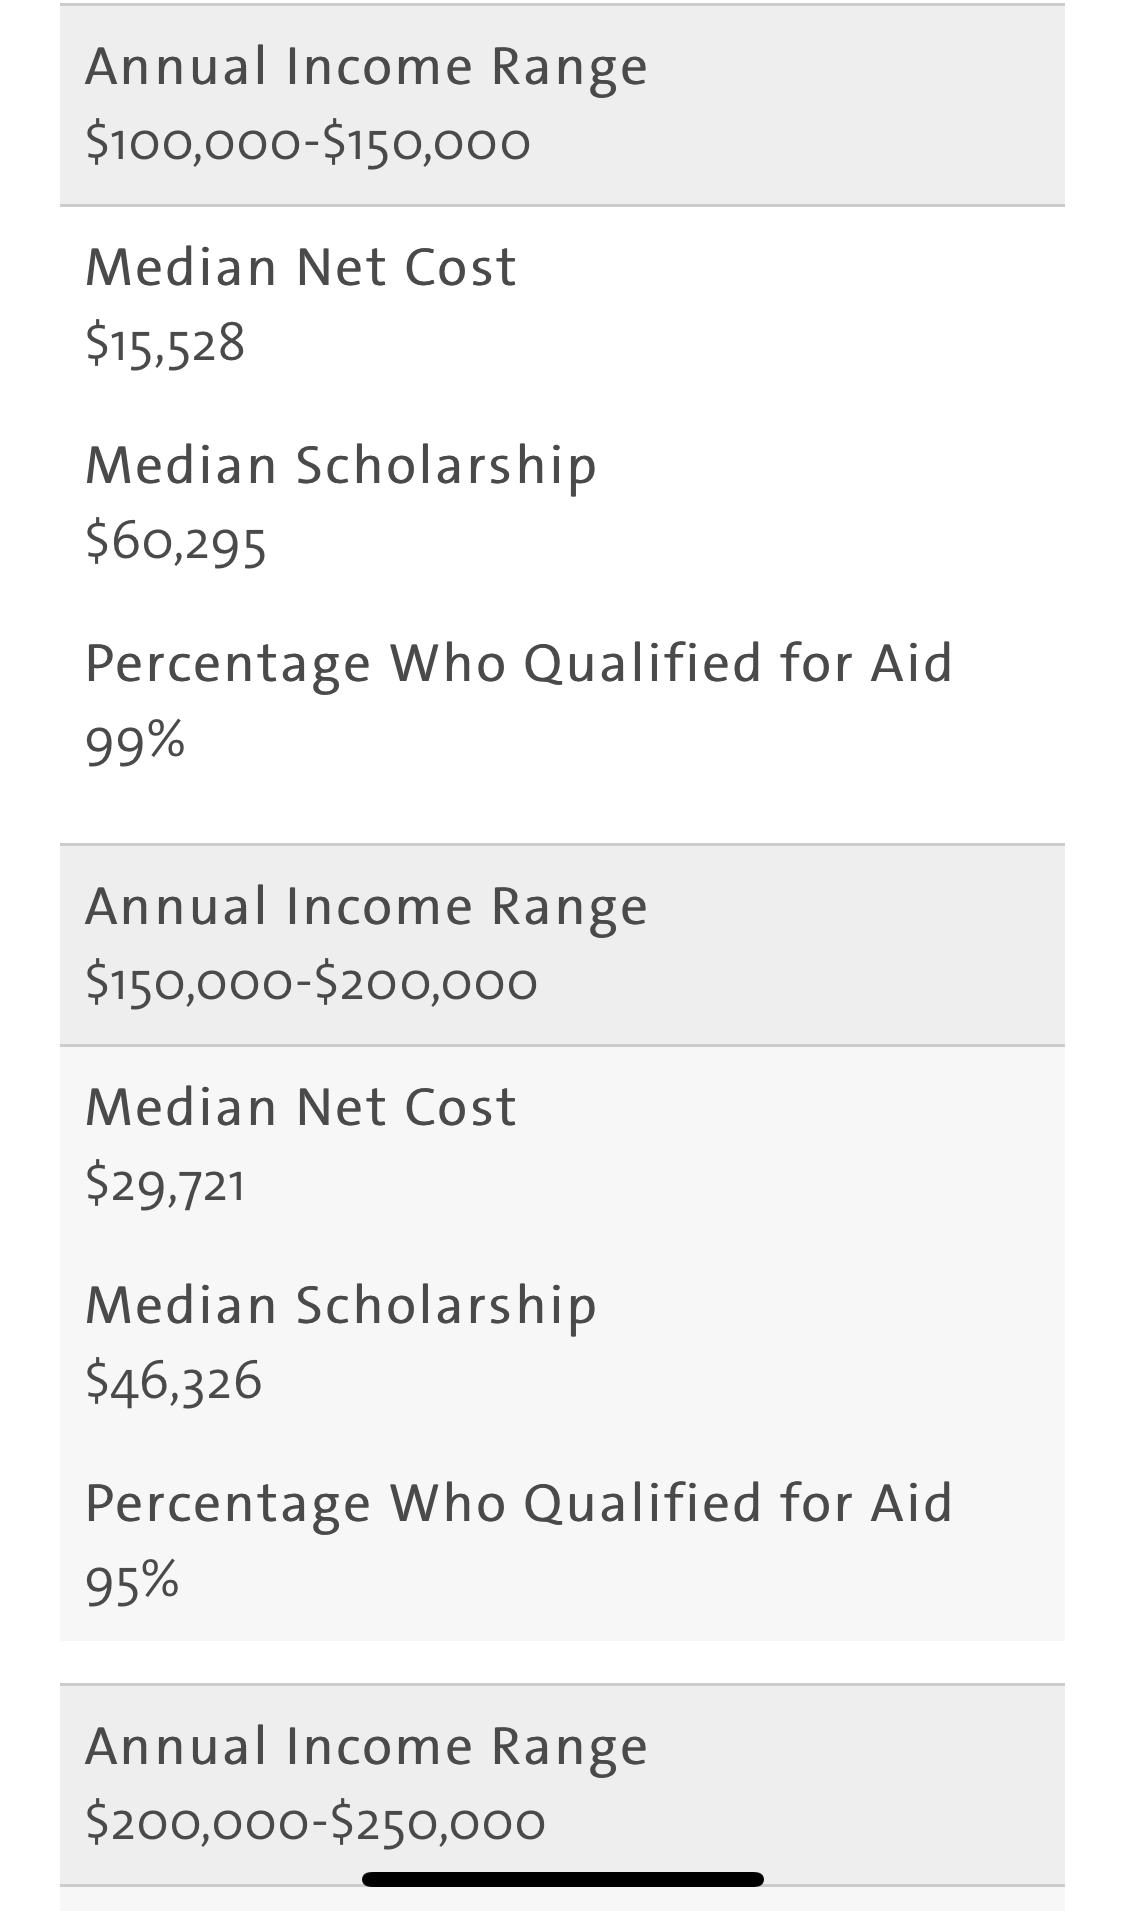The height and width of the screenshot is (1911, 1125).
Task: Select the 95% qualified for aid value
Action: pyautogui.click(x=132, y=1581)
